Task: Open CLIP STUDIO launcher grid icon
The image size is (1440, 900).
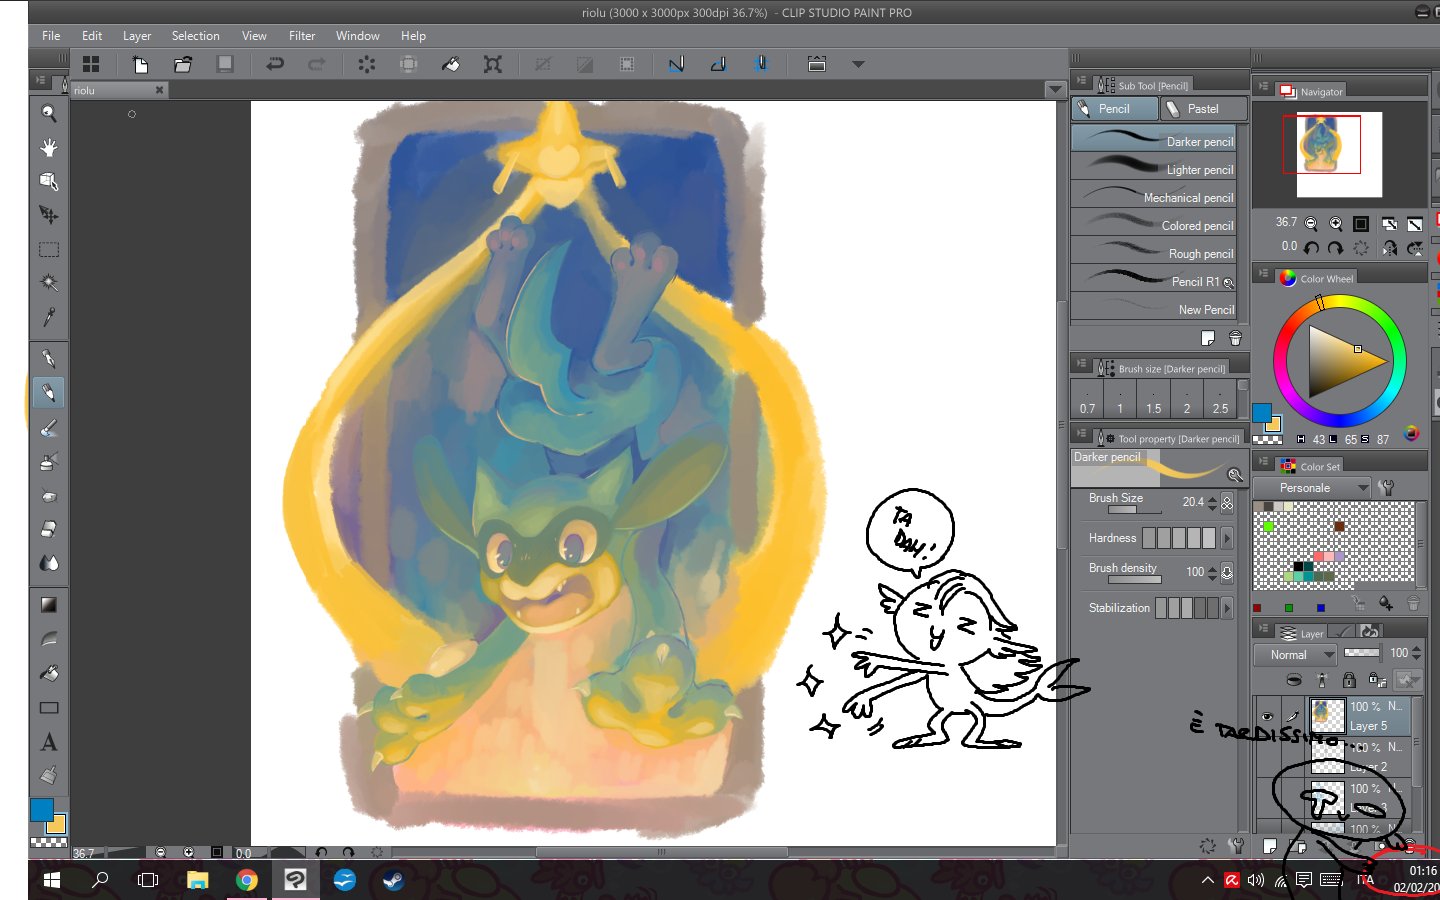Action: click(91, 64)
